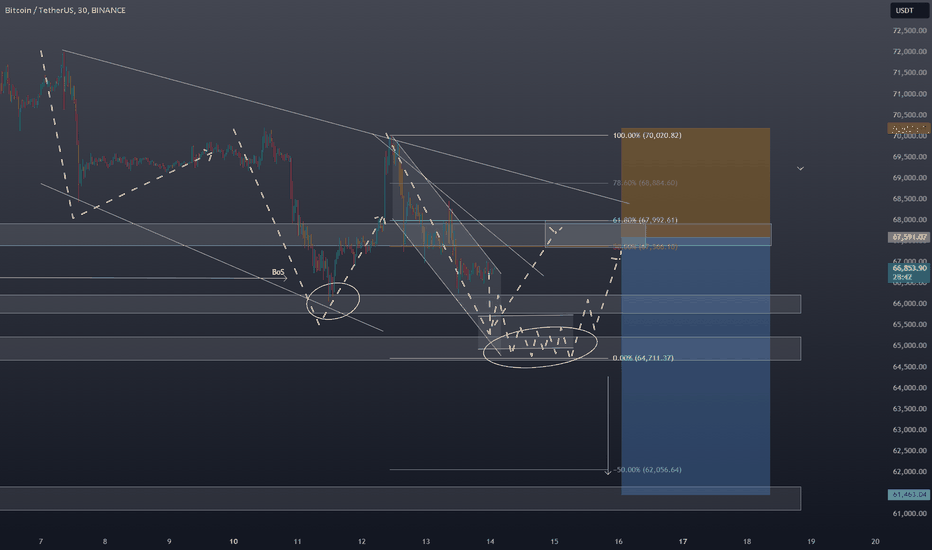This screenshot has width=932, height=550.
Task: Click date 17 on the time axis
Action: tap(683, 542)
